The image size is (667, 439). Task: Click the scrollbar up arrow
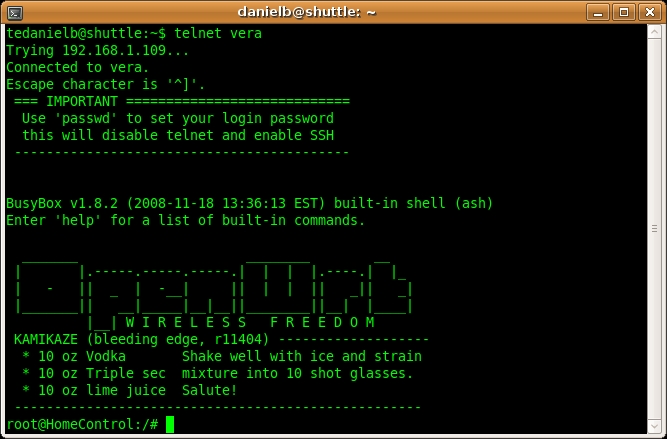654,33
